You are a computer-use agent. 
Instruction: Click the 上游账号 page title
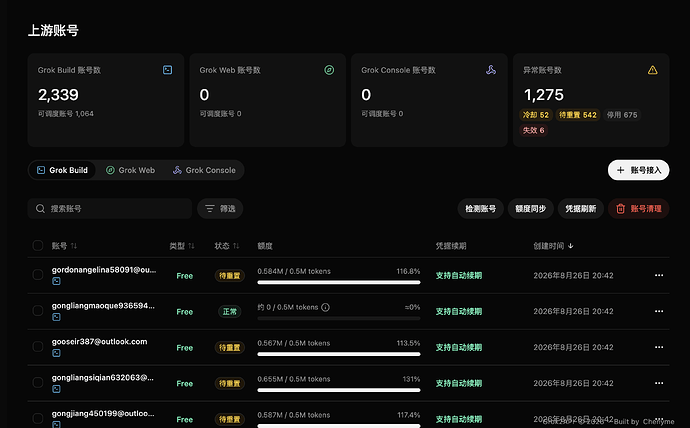click(53, 30)
